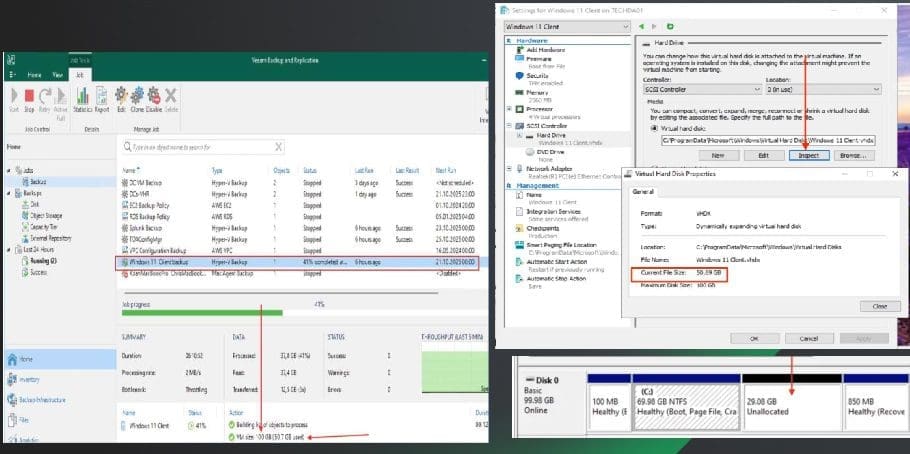The image size is (910, 454).
Task: Select Firmware in the hardware list
Action: (x=539, y=59)
